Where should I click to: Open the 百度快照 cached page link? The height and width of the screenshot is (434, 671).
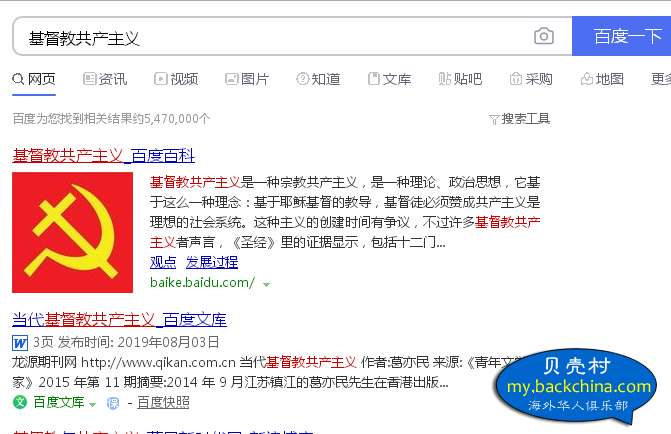click(163, 402)
